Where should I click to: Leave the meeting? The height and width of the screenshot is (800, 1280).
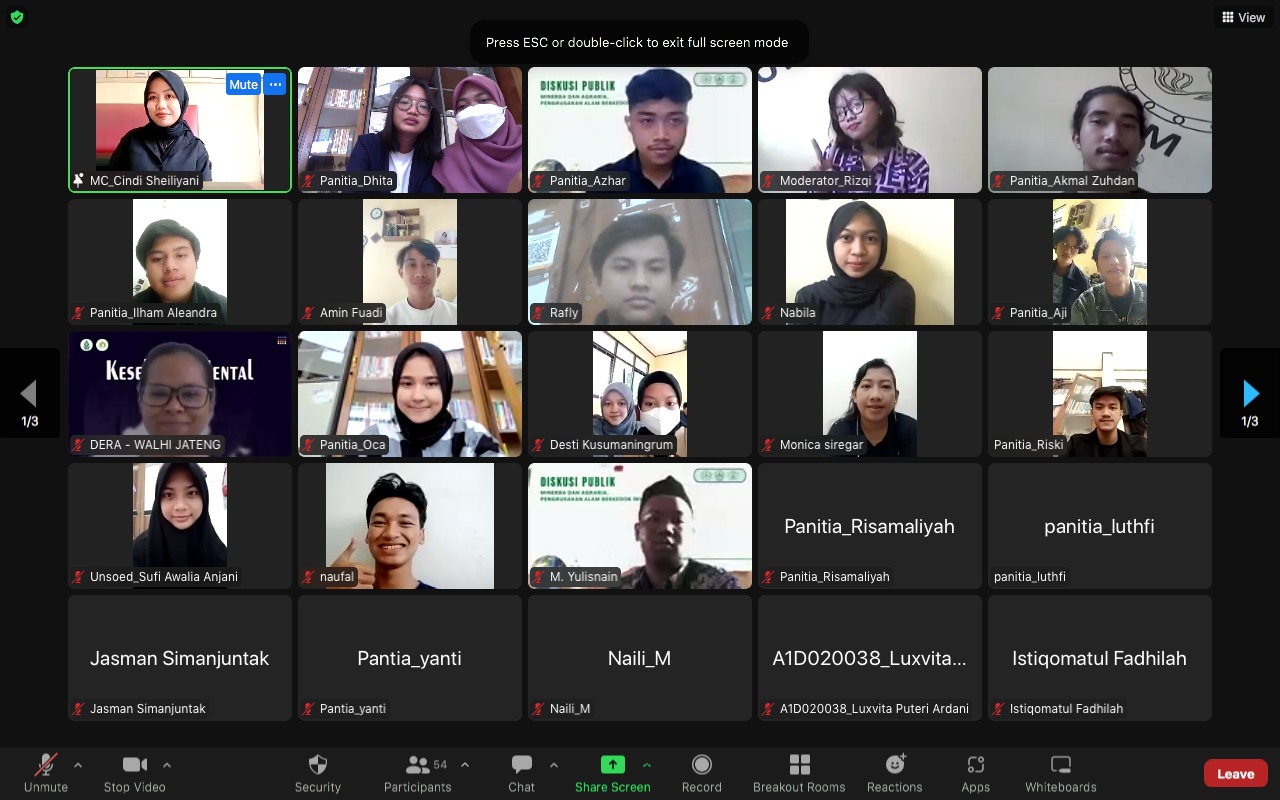point(1235,773)
